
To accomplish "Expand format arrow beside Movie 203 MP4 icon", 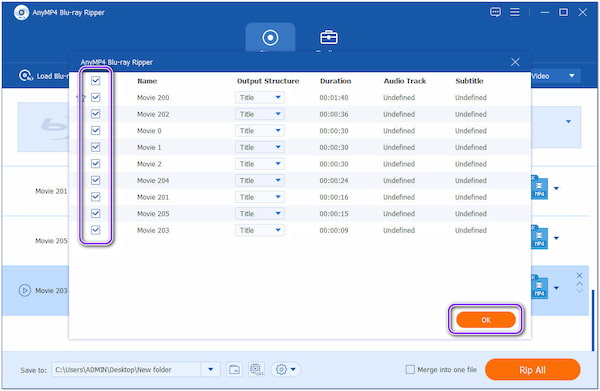I will pyautogui.click(x=556, y=288).
